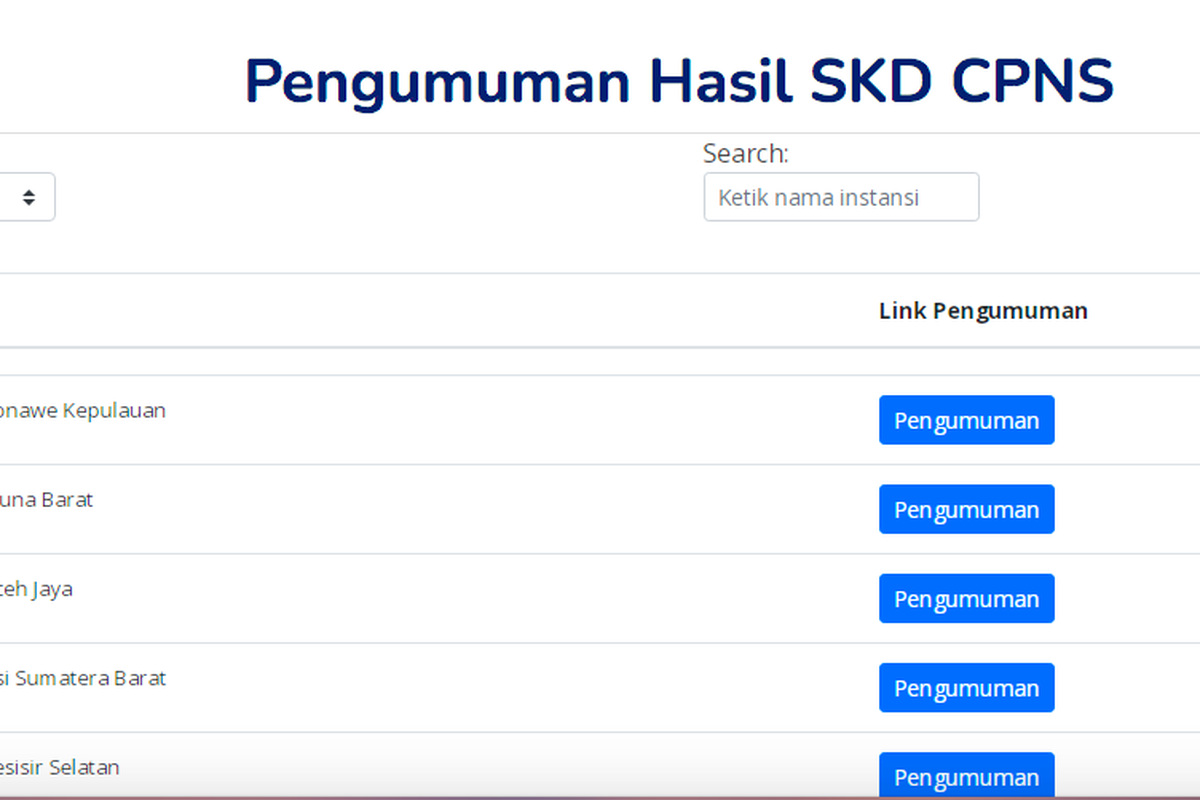1200x800 pixels.
Task: Open Pengumuman button for Konawe Kepulauan row
Action: point(966,420)
